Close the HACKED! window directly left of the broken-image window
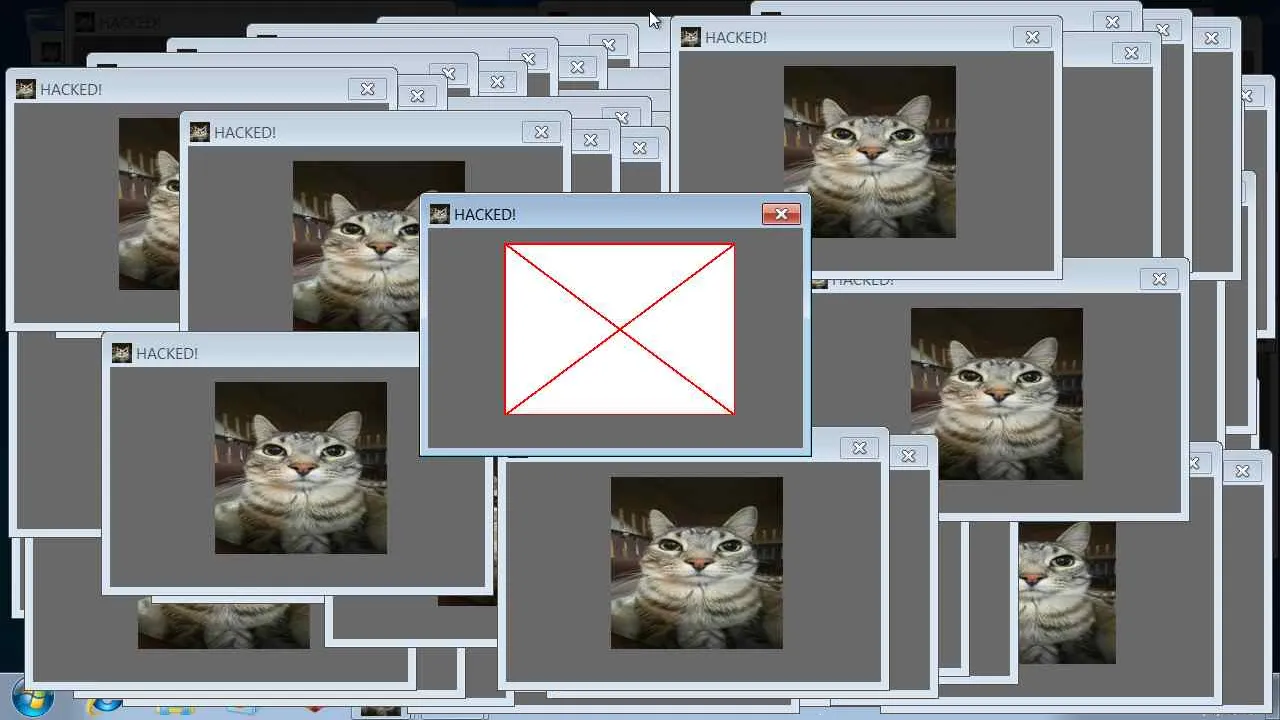The width and height of the screenshot is (1280, 720). pos(541,132)
